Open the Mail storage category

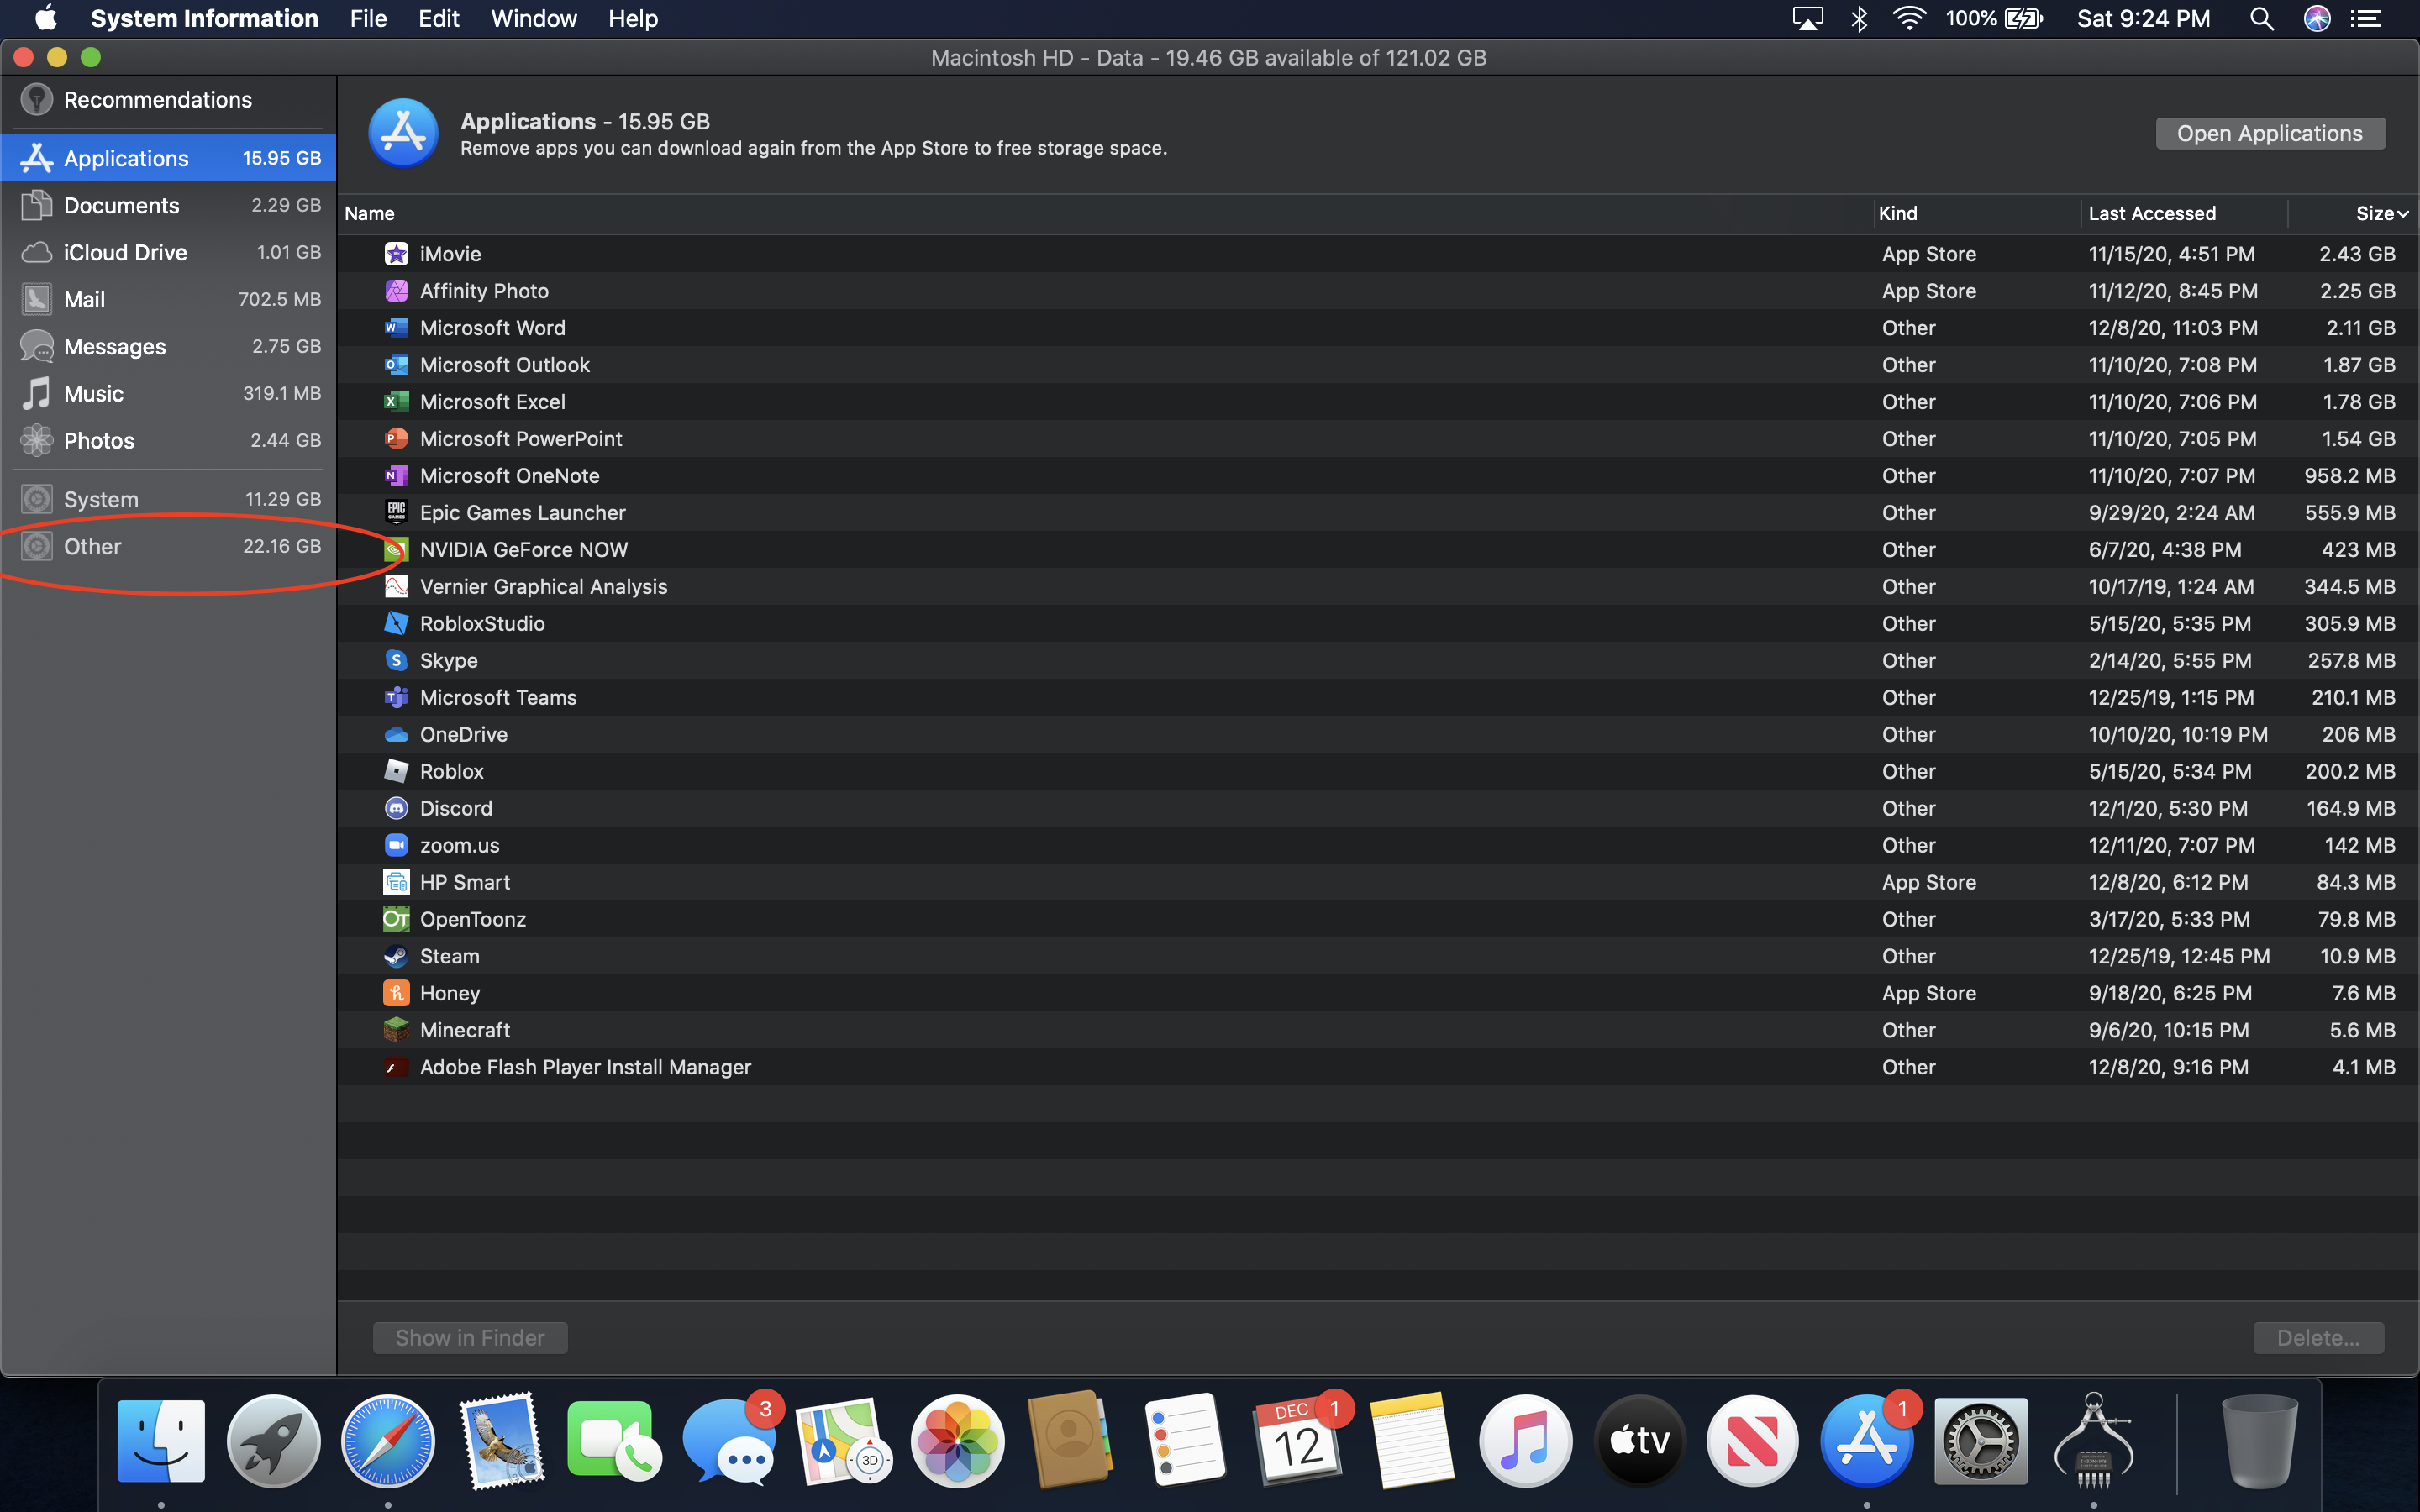click(85, 299)
